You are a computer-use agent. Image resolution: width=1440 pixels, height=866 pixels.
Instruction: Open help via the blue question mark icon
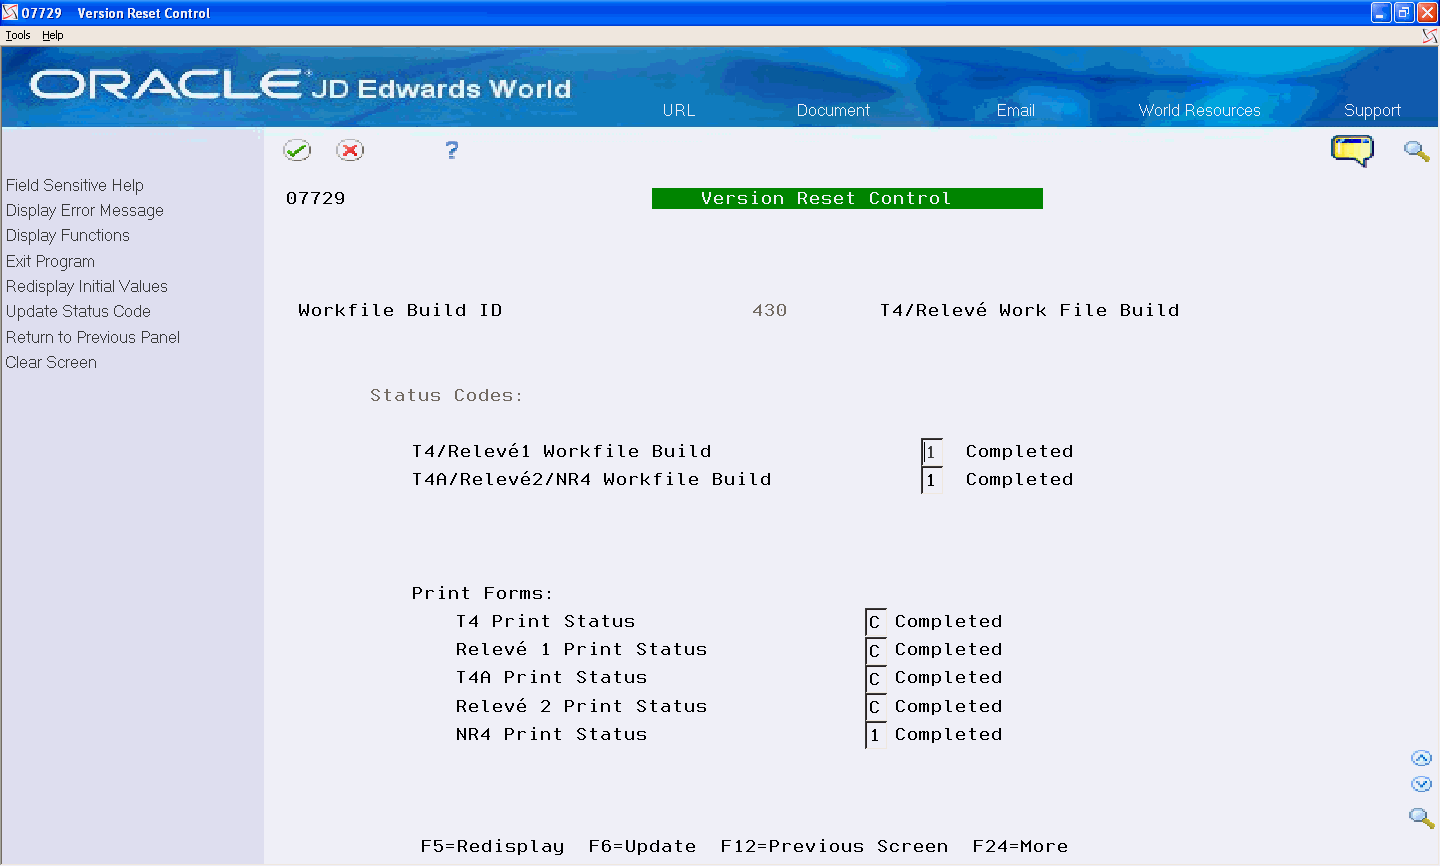(451, 150)
